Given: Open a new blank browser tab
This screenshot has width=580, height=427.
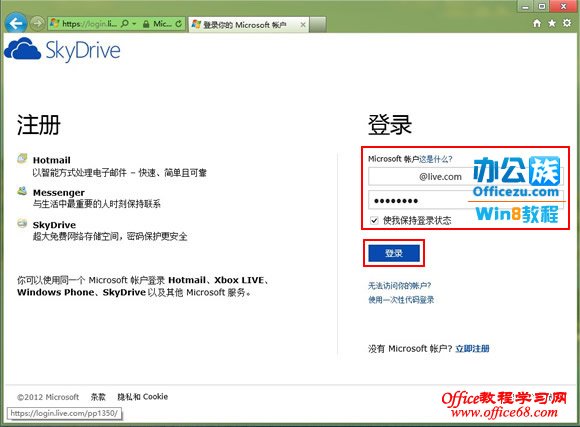Looking at the screenshot, I should 318,24.
